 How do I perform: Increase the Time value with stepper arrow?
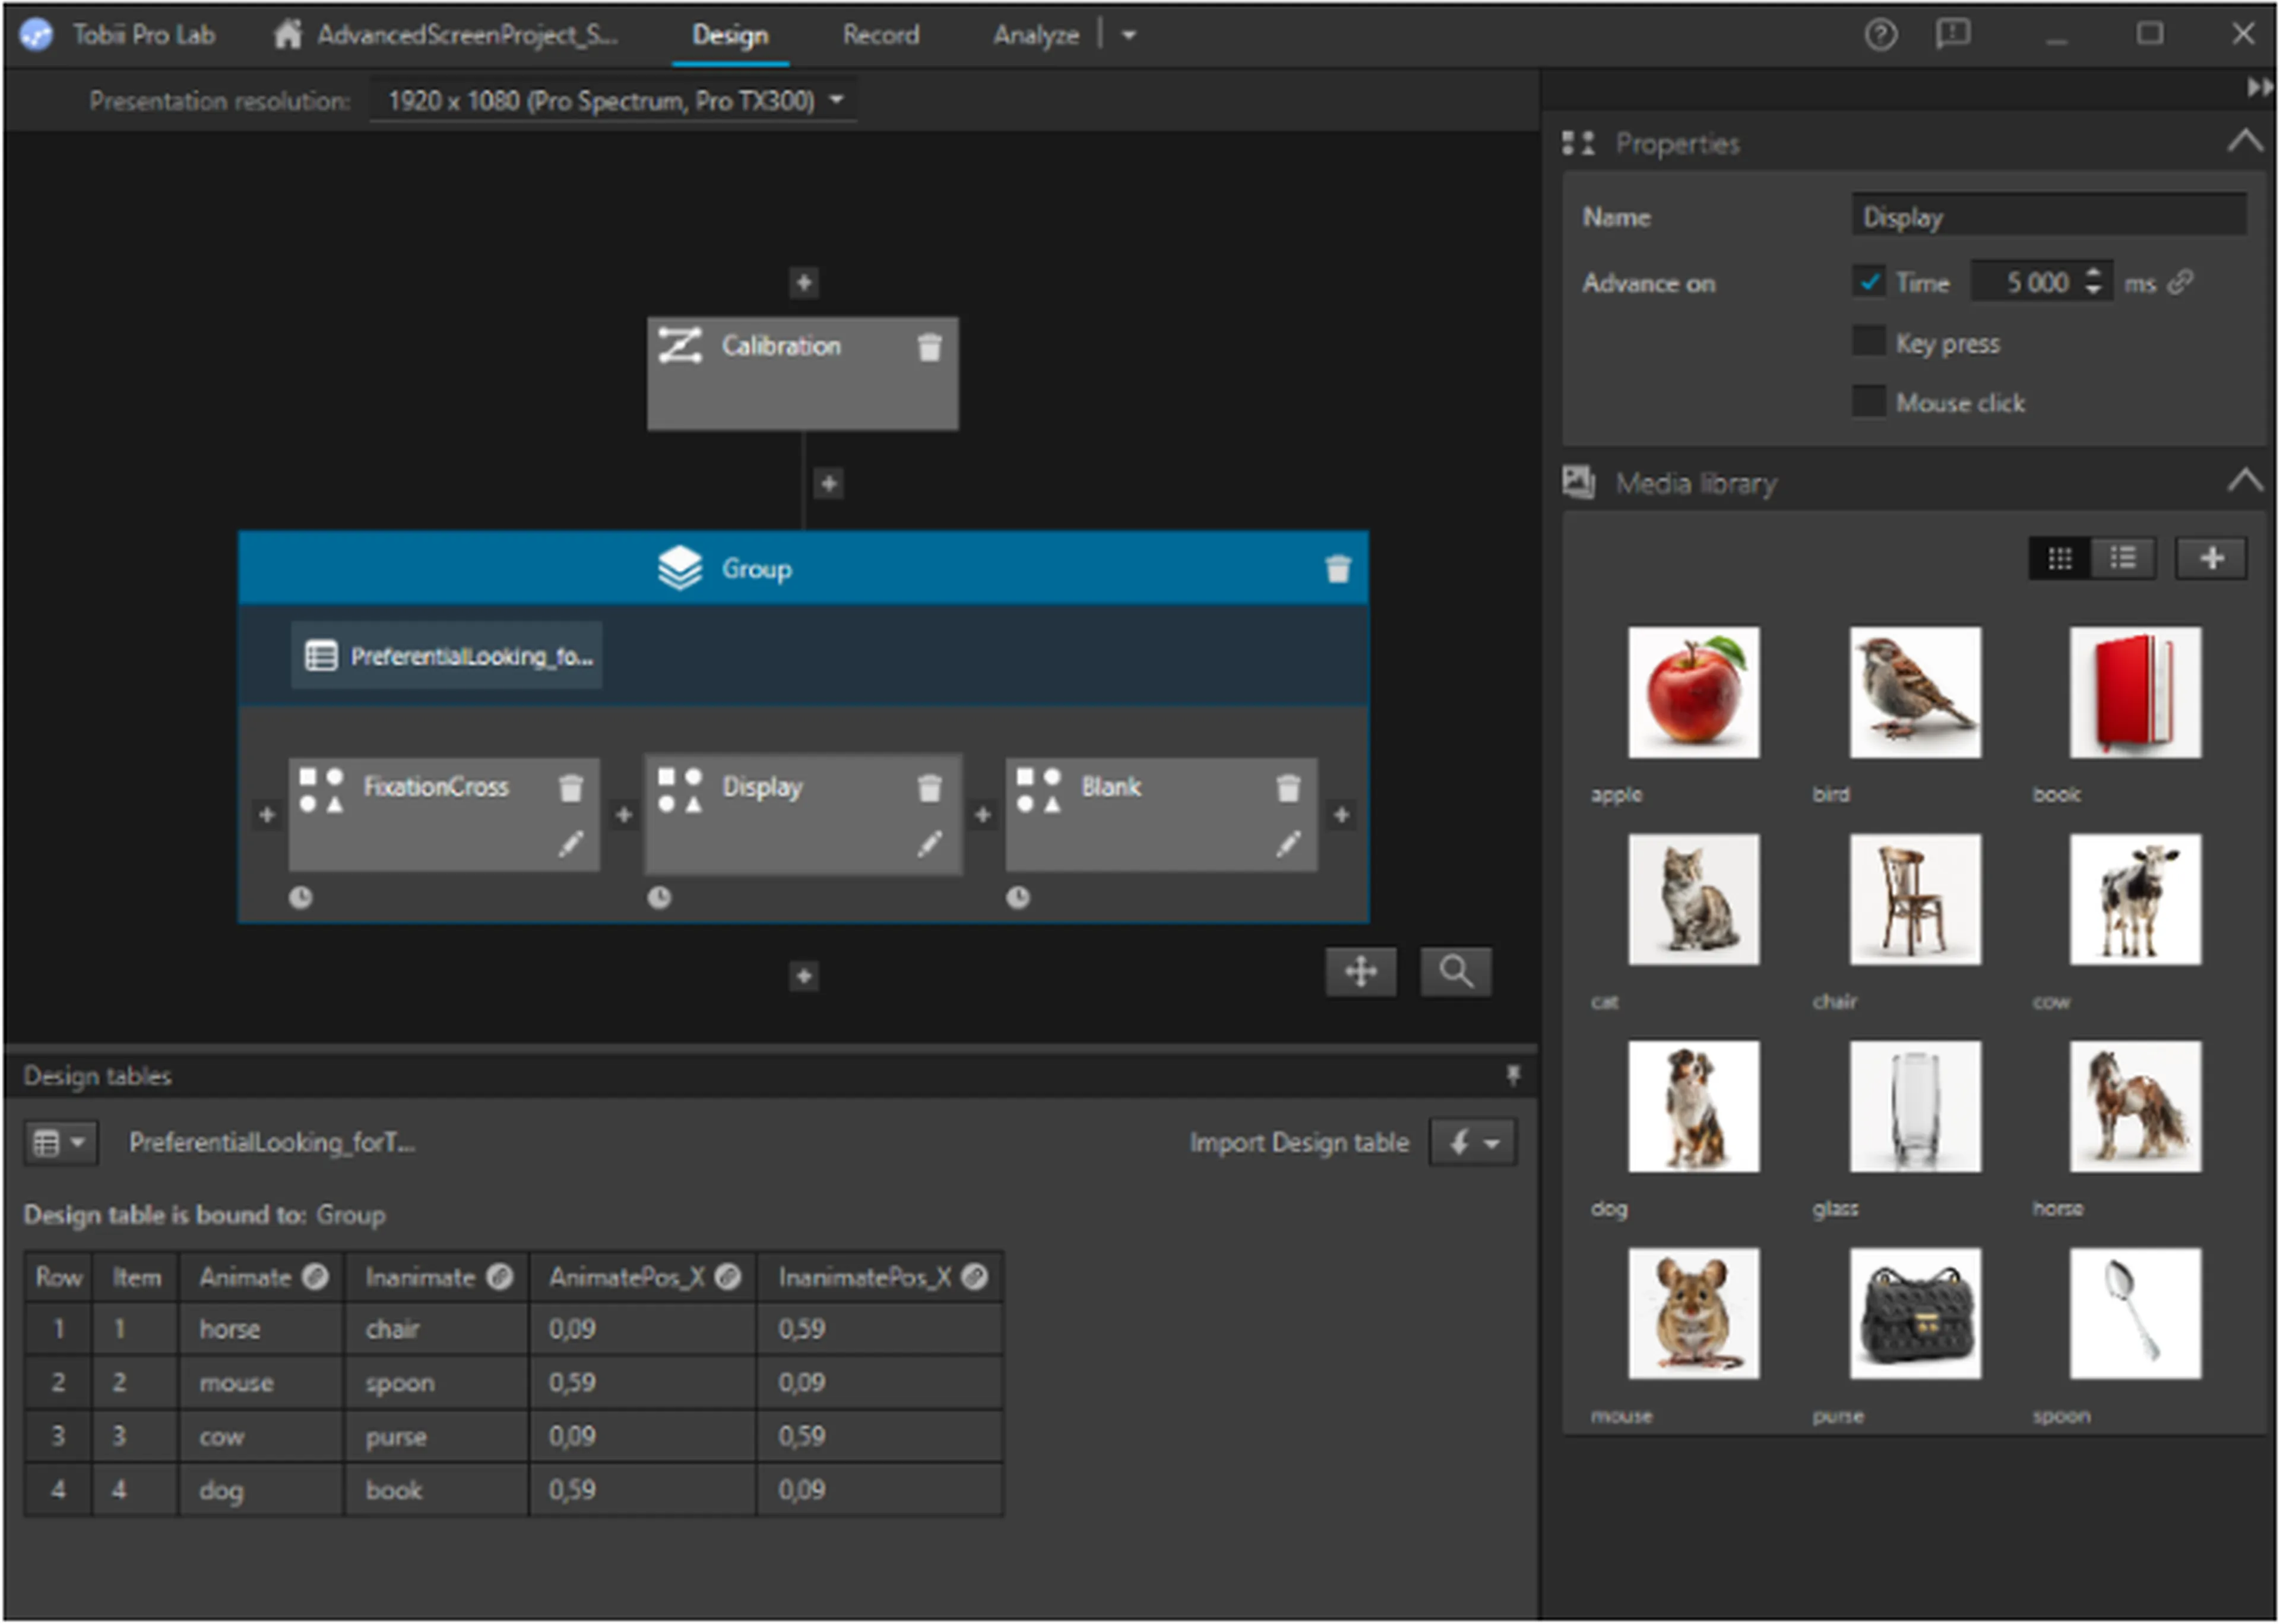(x=2093, y=273)
